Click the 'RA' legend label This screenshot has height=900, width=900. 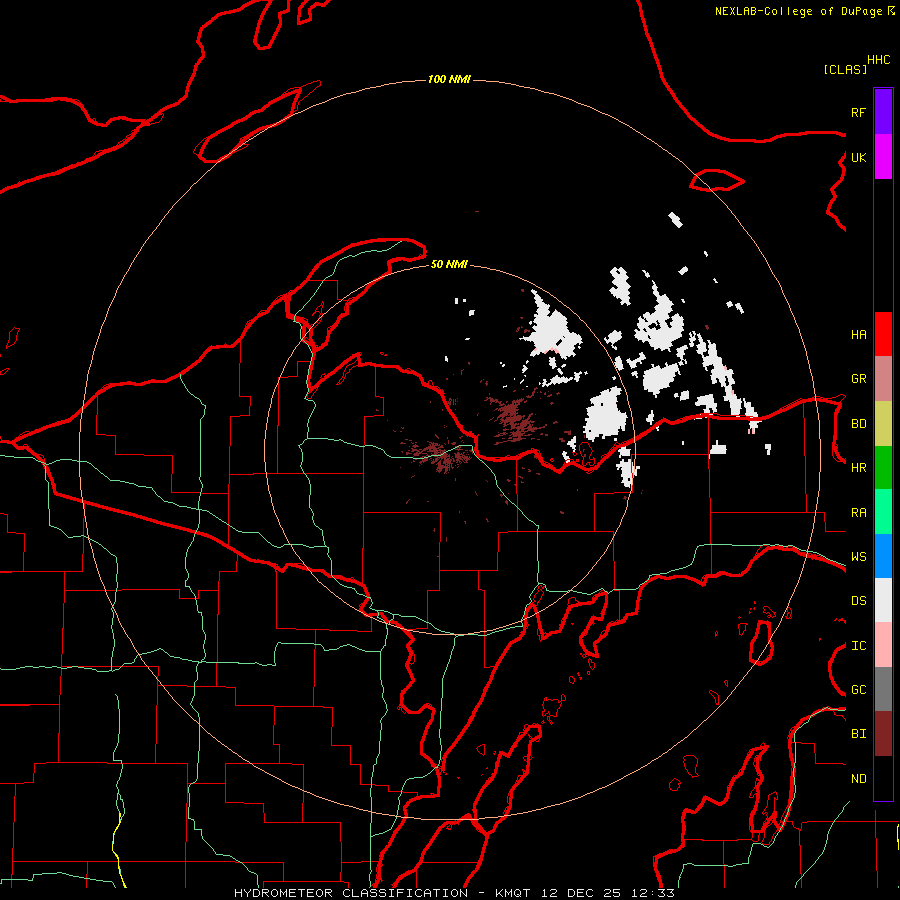[858, 513]
